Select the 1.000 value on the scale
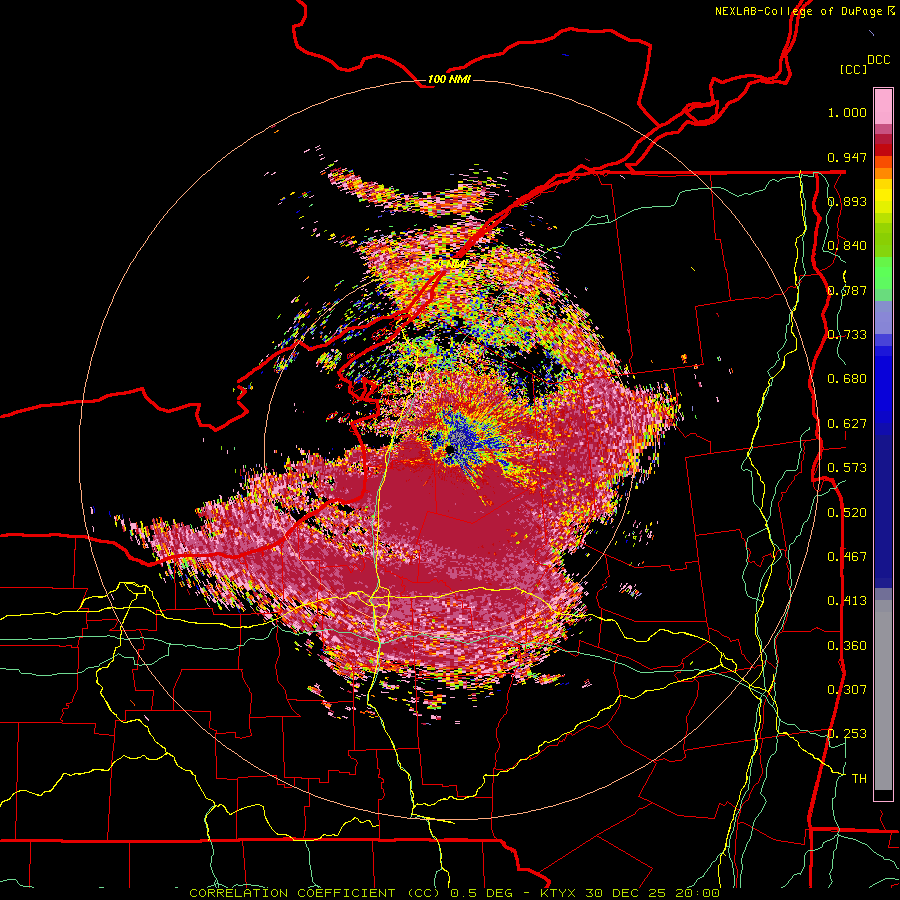This screenshot has width=900, height=900. tap(847, 112)
